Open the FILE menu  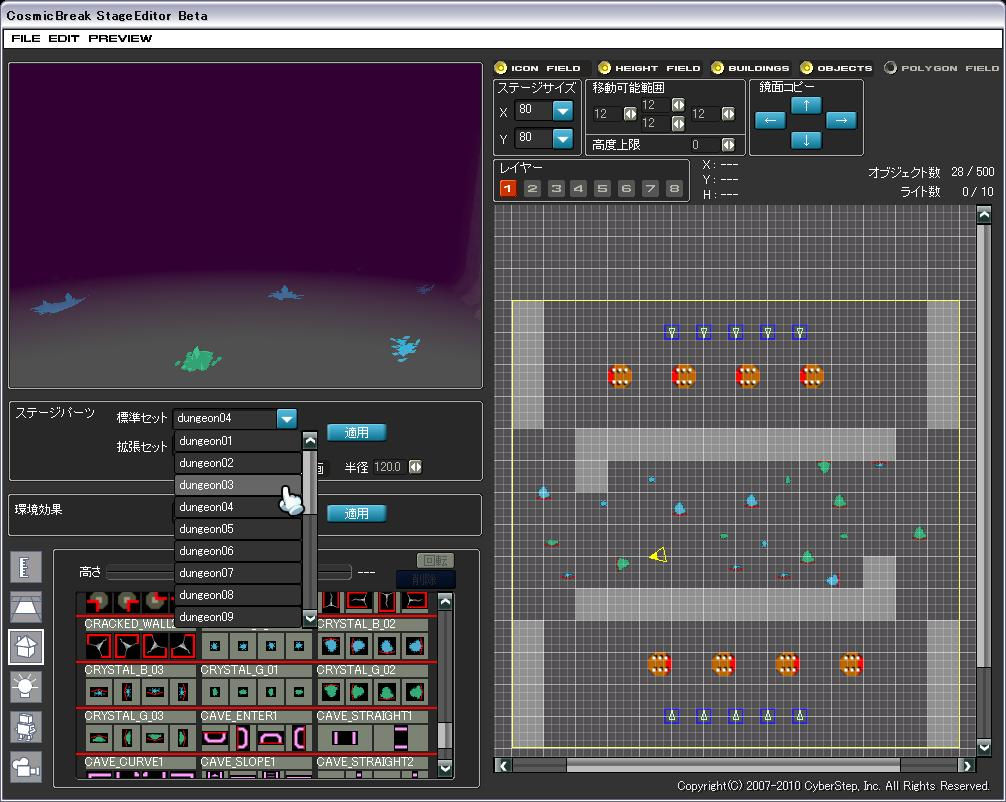click(x=26, y=38)
